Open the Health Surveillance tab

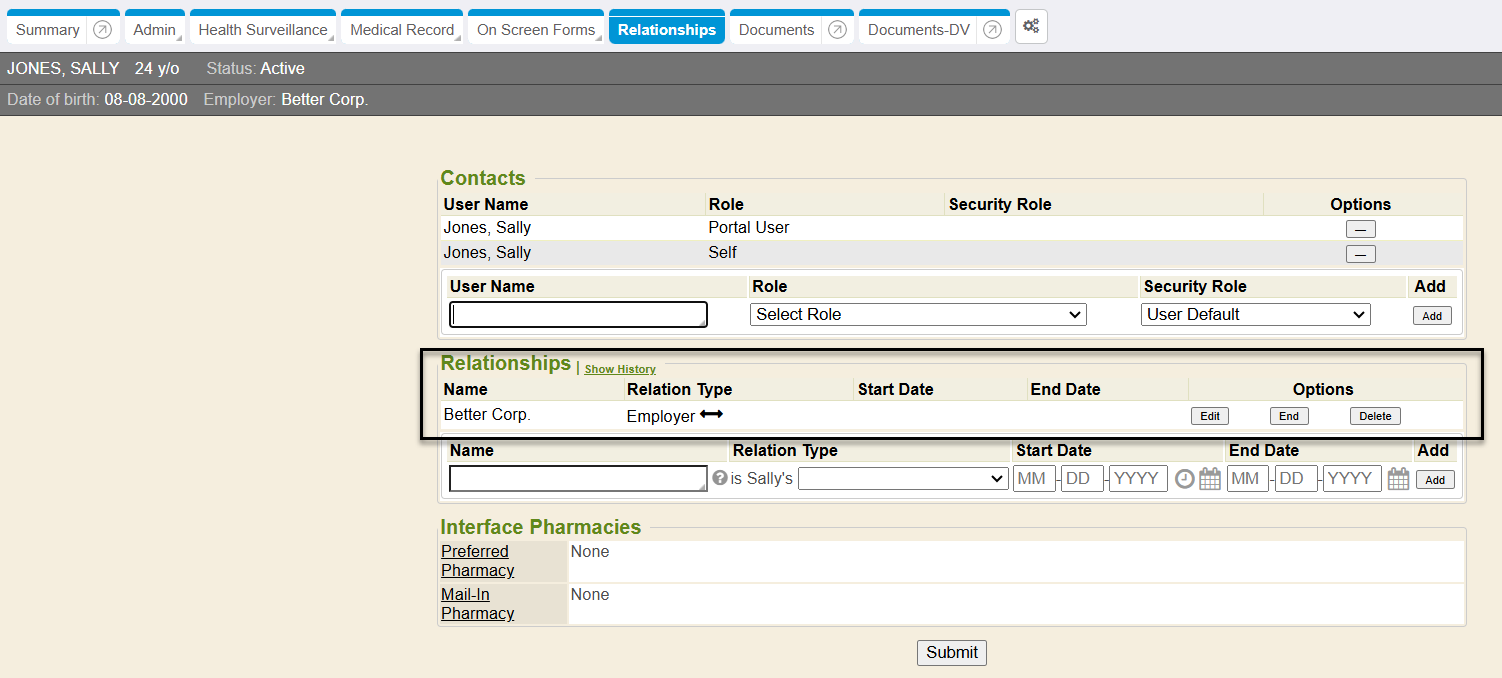pyautogui.click(x=263, y=30)
